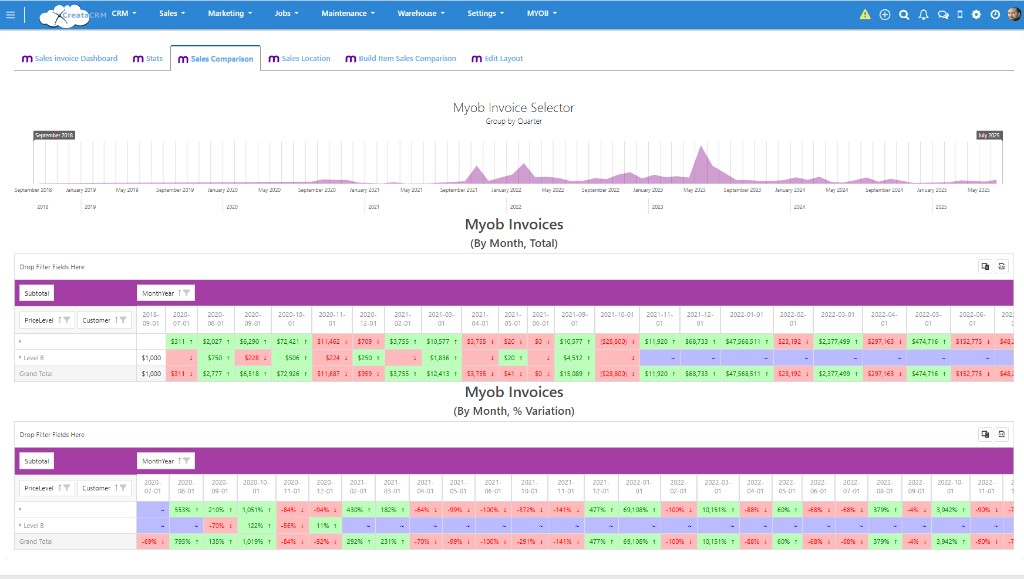Open the Sales dropdown menu
The image size is (1024, 579).
click(x=172, y=13)
